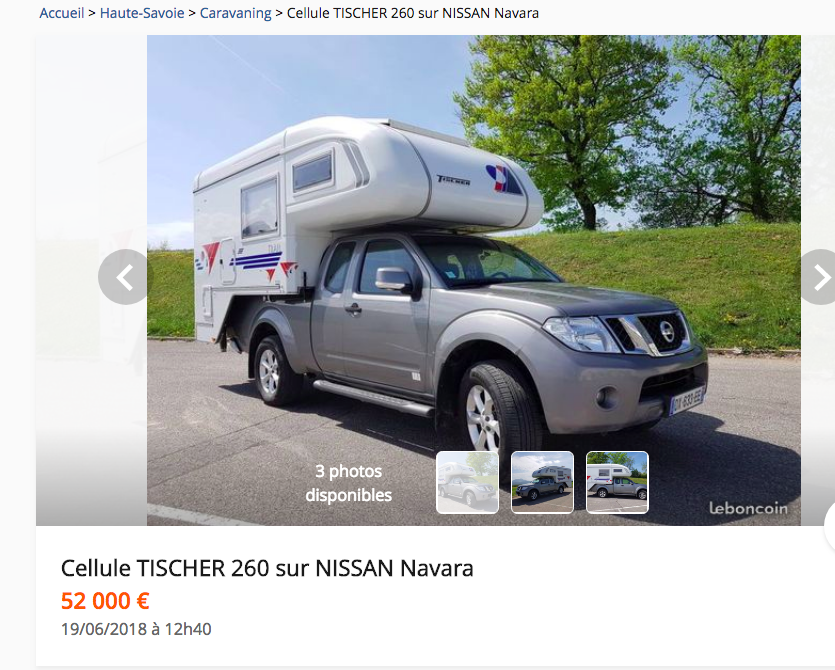Image resolution: width=835 pixels, height=670 pixels.
Task: Select the third side-view thumbnail
Action: [617, 483]
